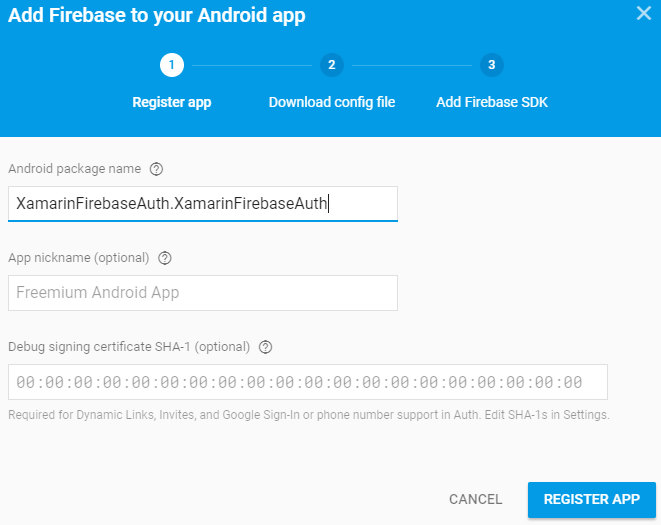Click the Debug signing certificate SHA-1 label

pos(128,347)
